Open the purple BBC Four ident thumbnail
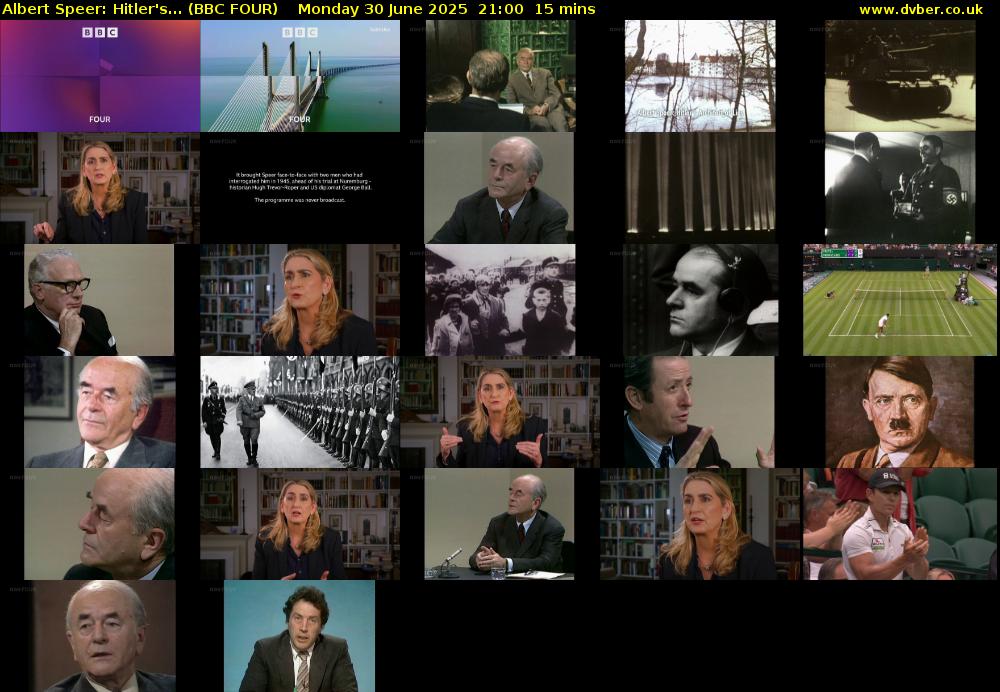Viewport: 1000px width, 692px height. point(100,76)
